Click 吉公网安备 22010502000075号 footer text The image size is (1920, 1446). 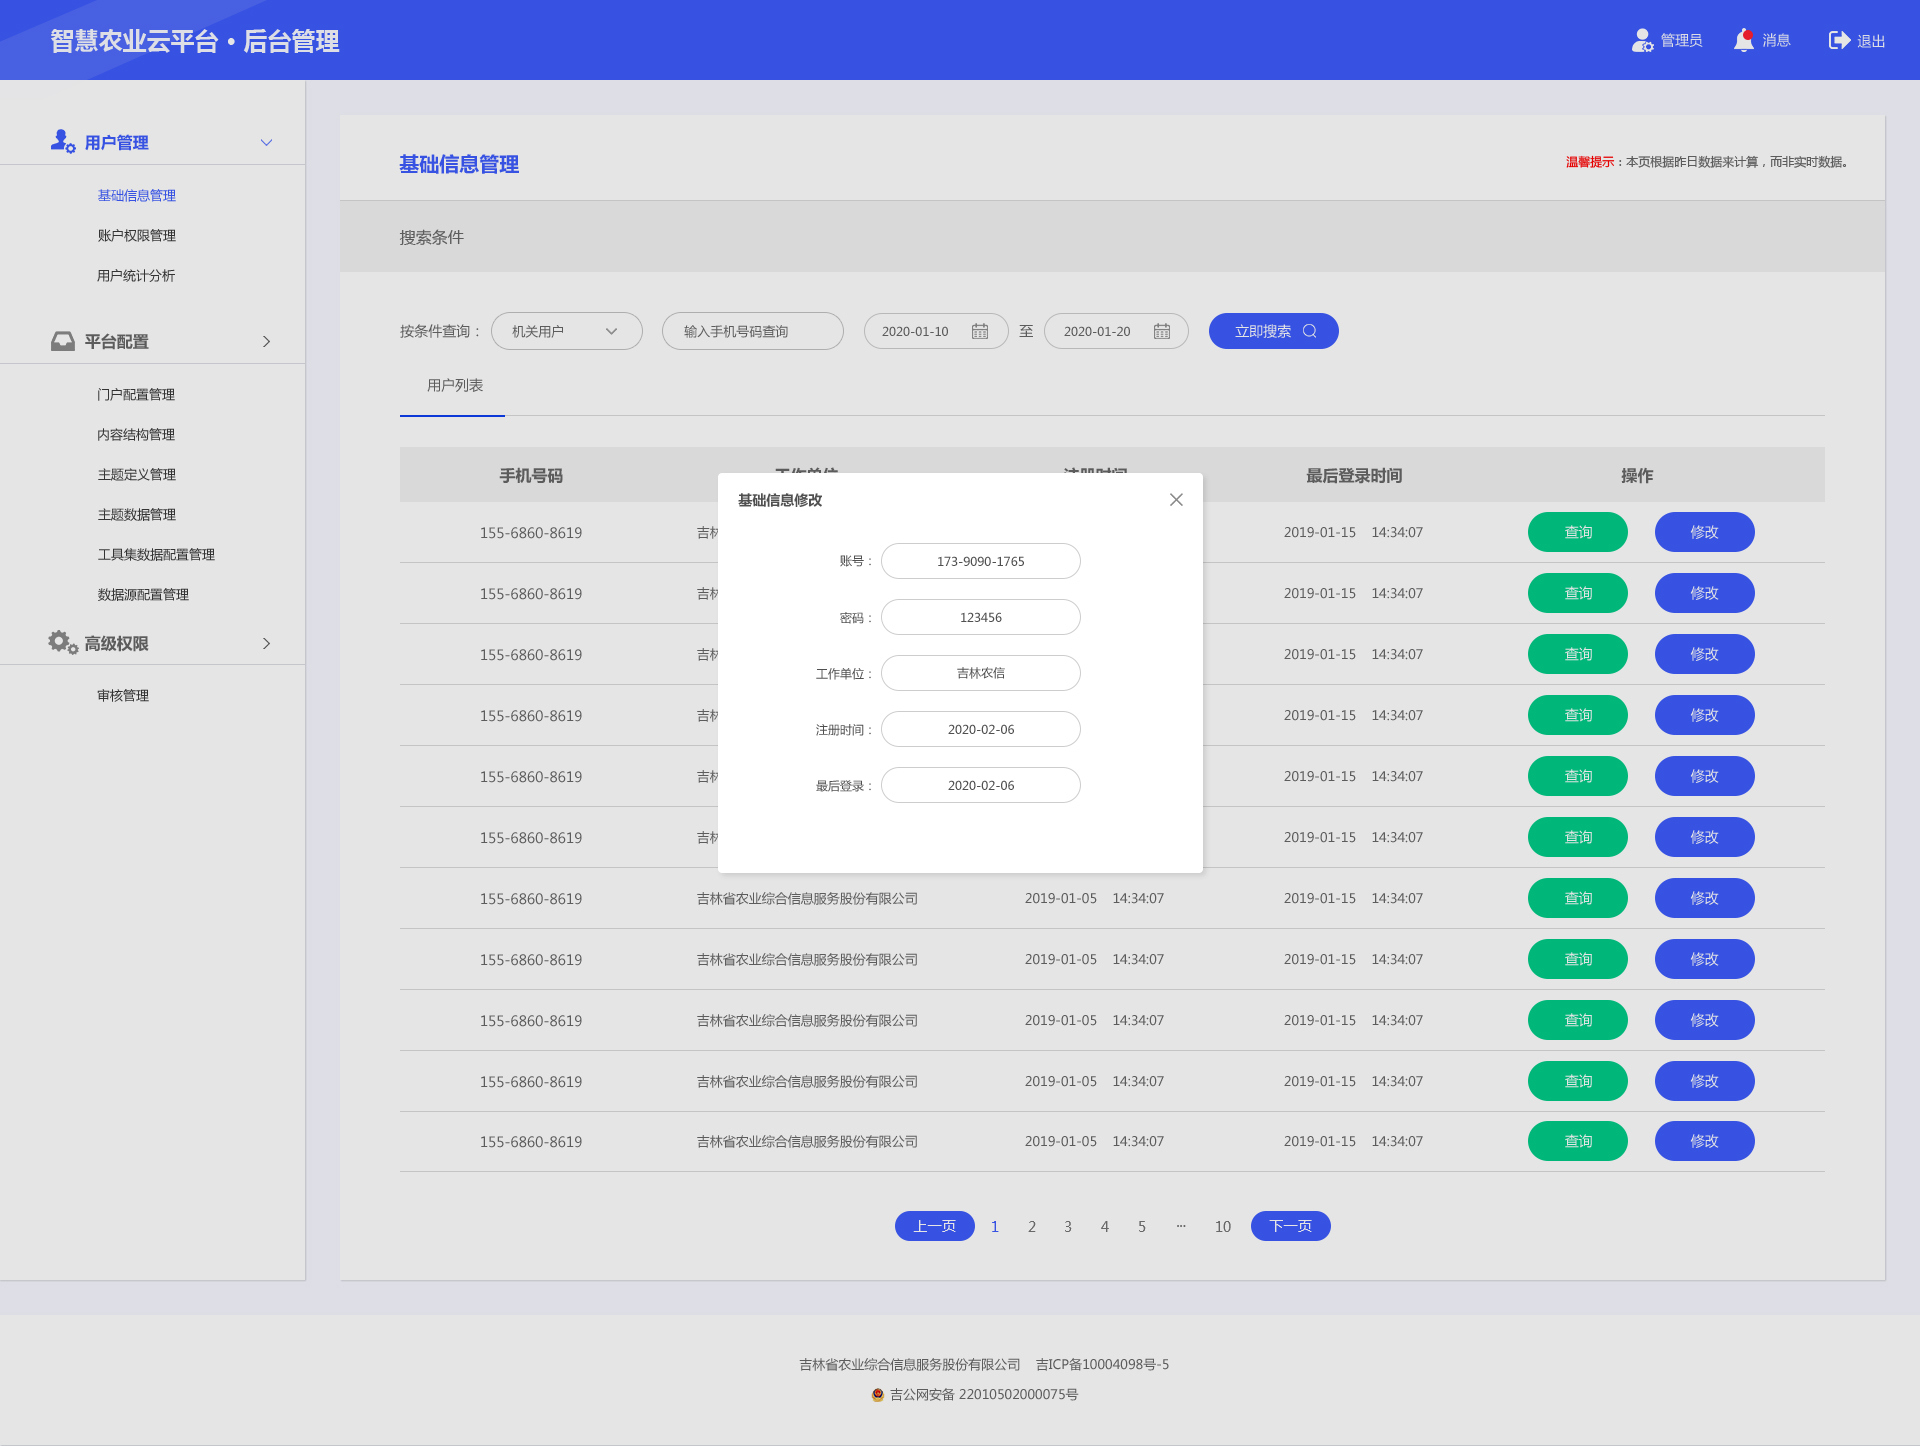[x=983, y=1394]
